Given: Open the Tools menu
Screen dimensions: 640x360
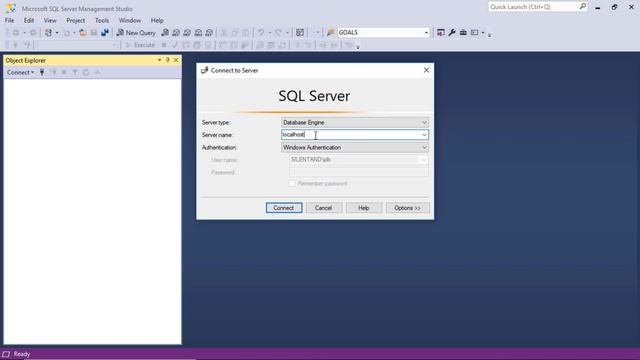Looking at the screenshot, I should click(102, 20).
